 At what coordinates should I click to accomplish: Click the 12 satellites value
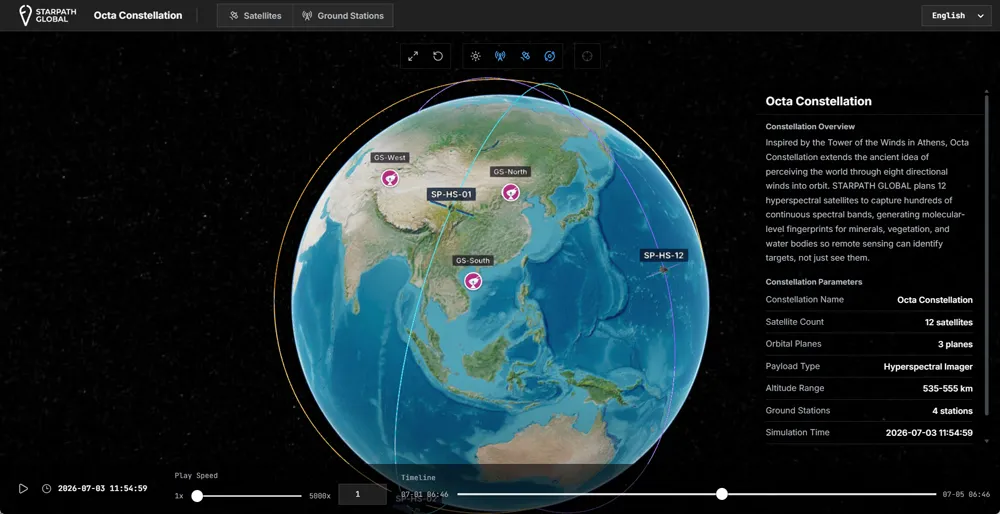click(x=949, y=322)
